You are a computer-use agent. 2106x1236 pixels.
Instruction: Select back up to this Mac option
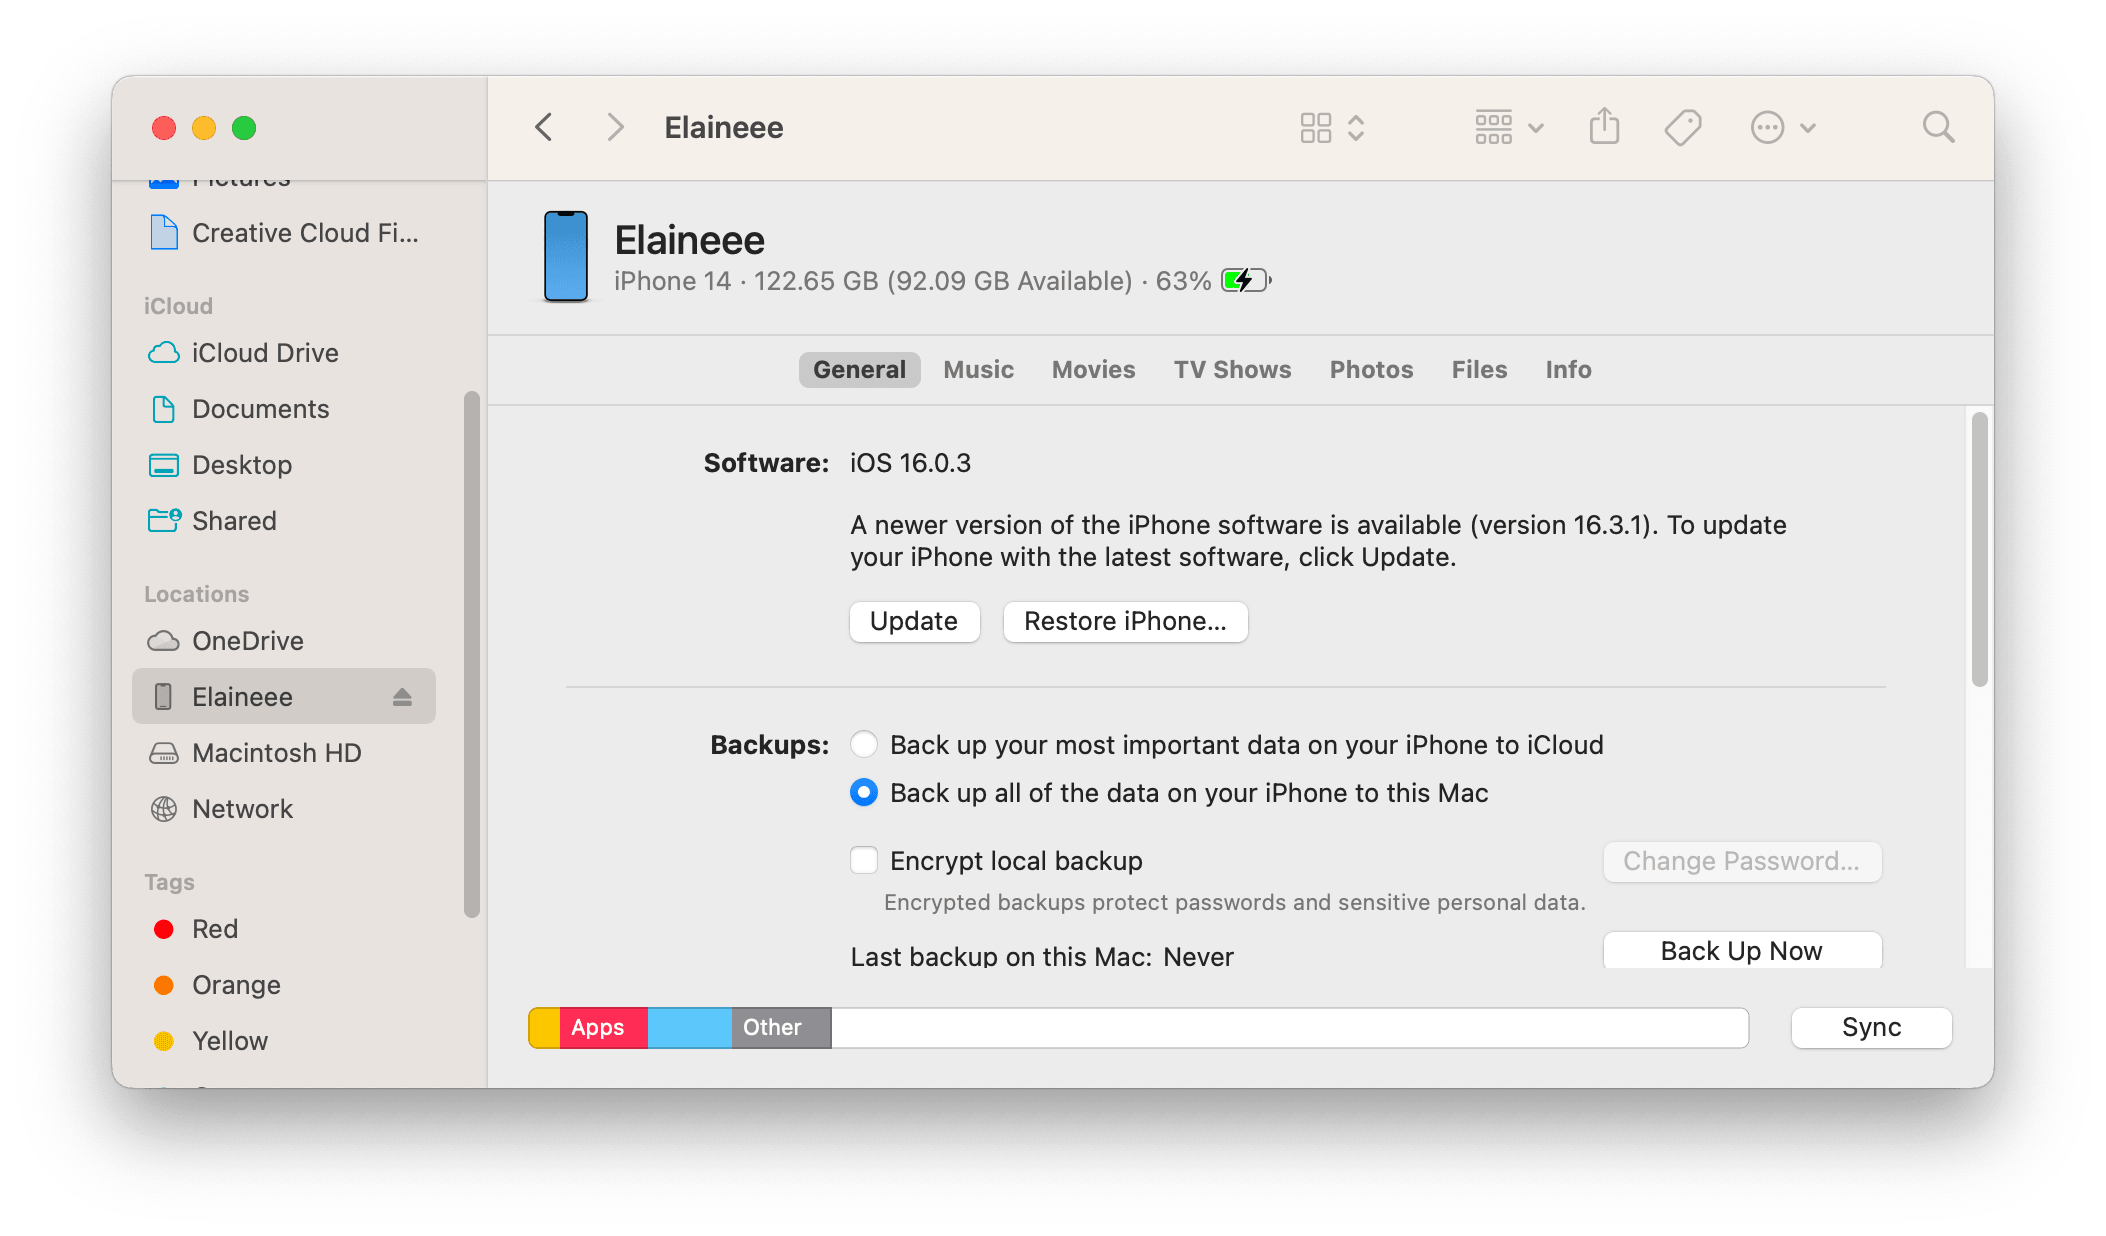pyautogui.click(x=864, y=793)
